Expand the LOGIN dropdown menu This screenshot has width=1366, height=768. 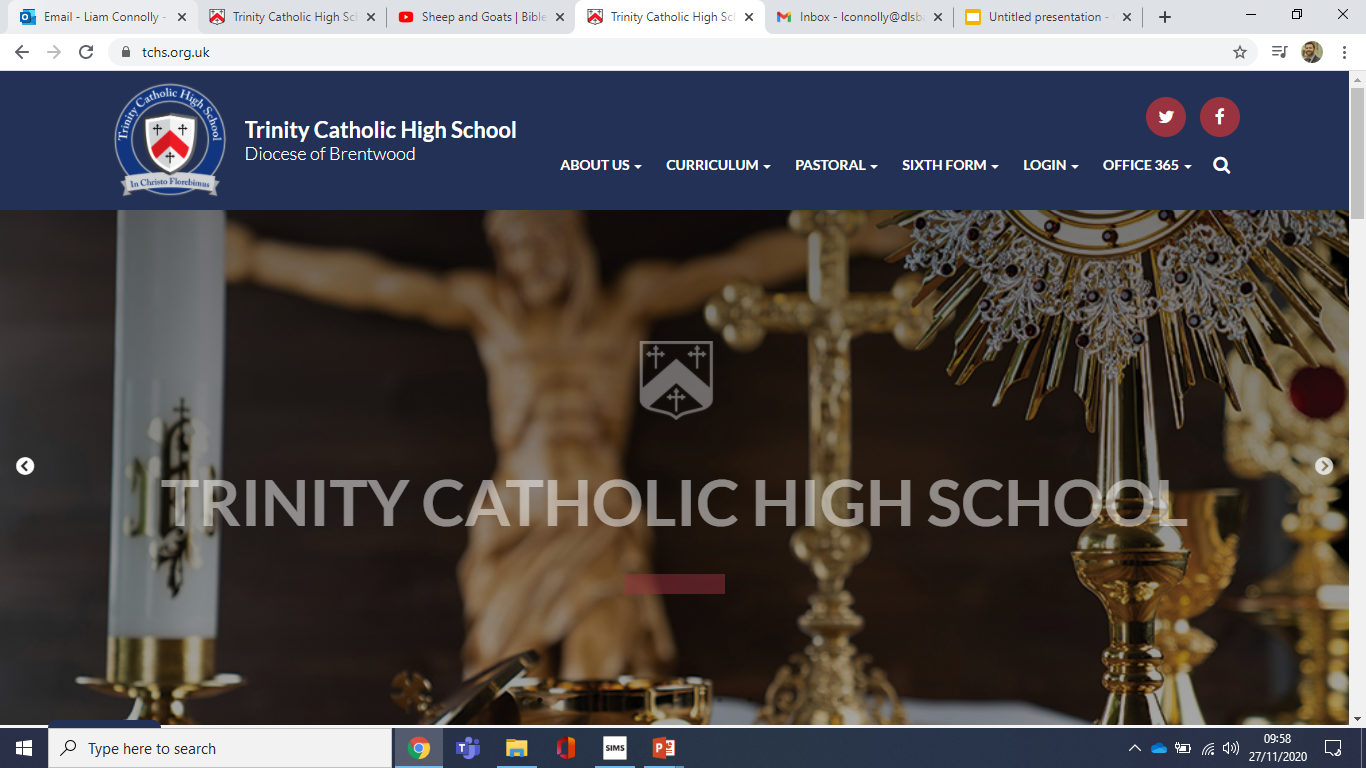[x=1050, y=165]
